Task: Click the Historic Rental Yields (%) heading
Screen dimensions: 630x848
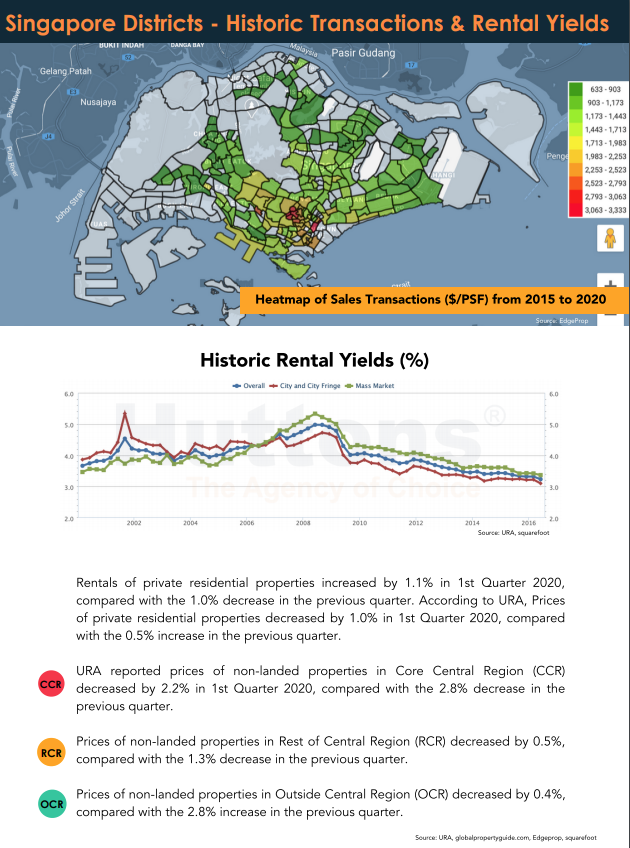Action: (x=314, y=360)
